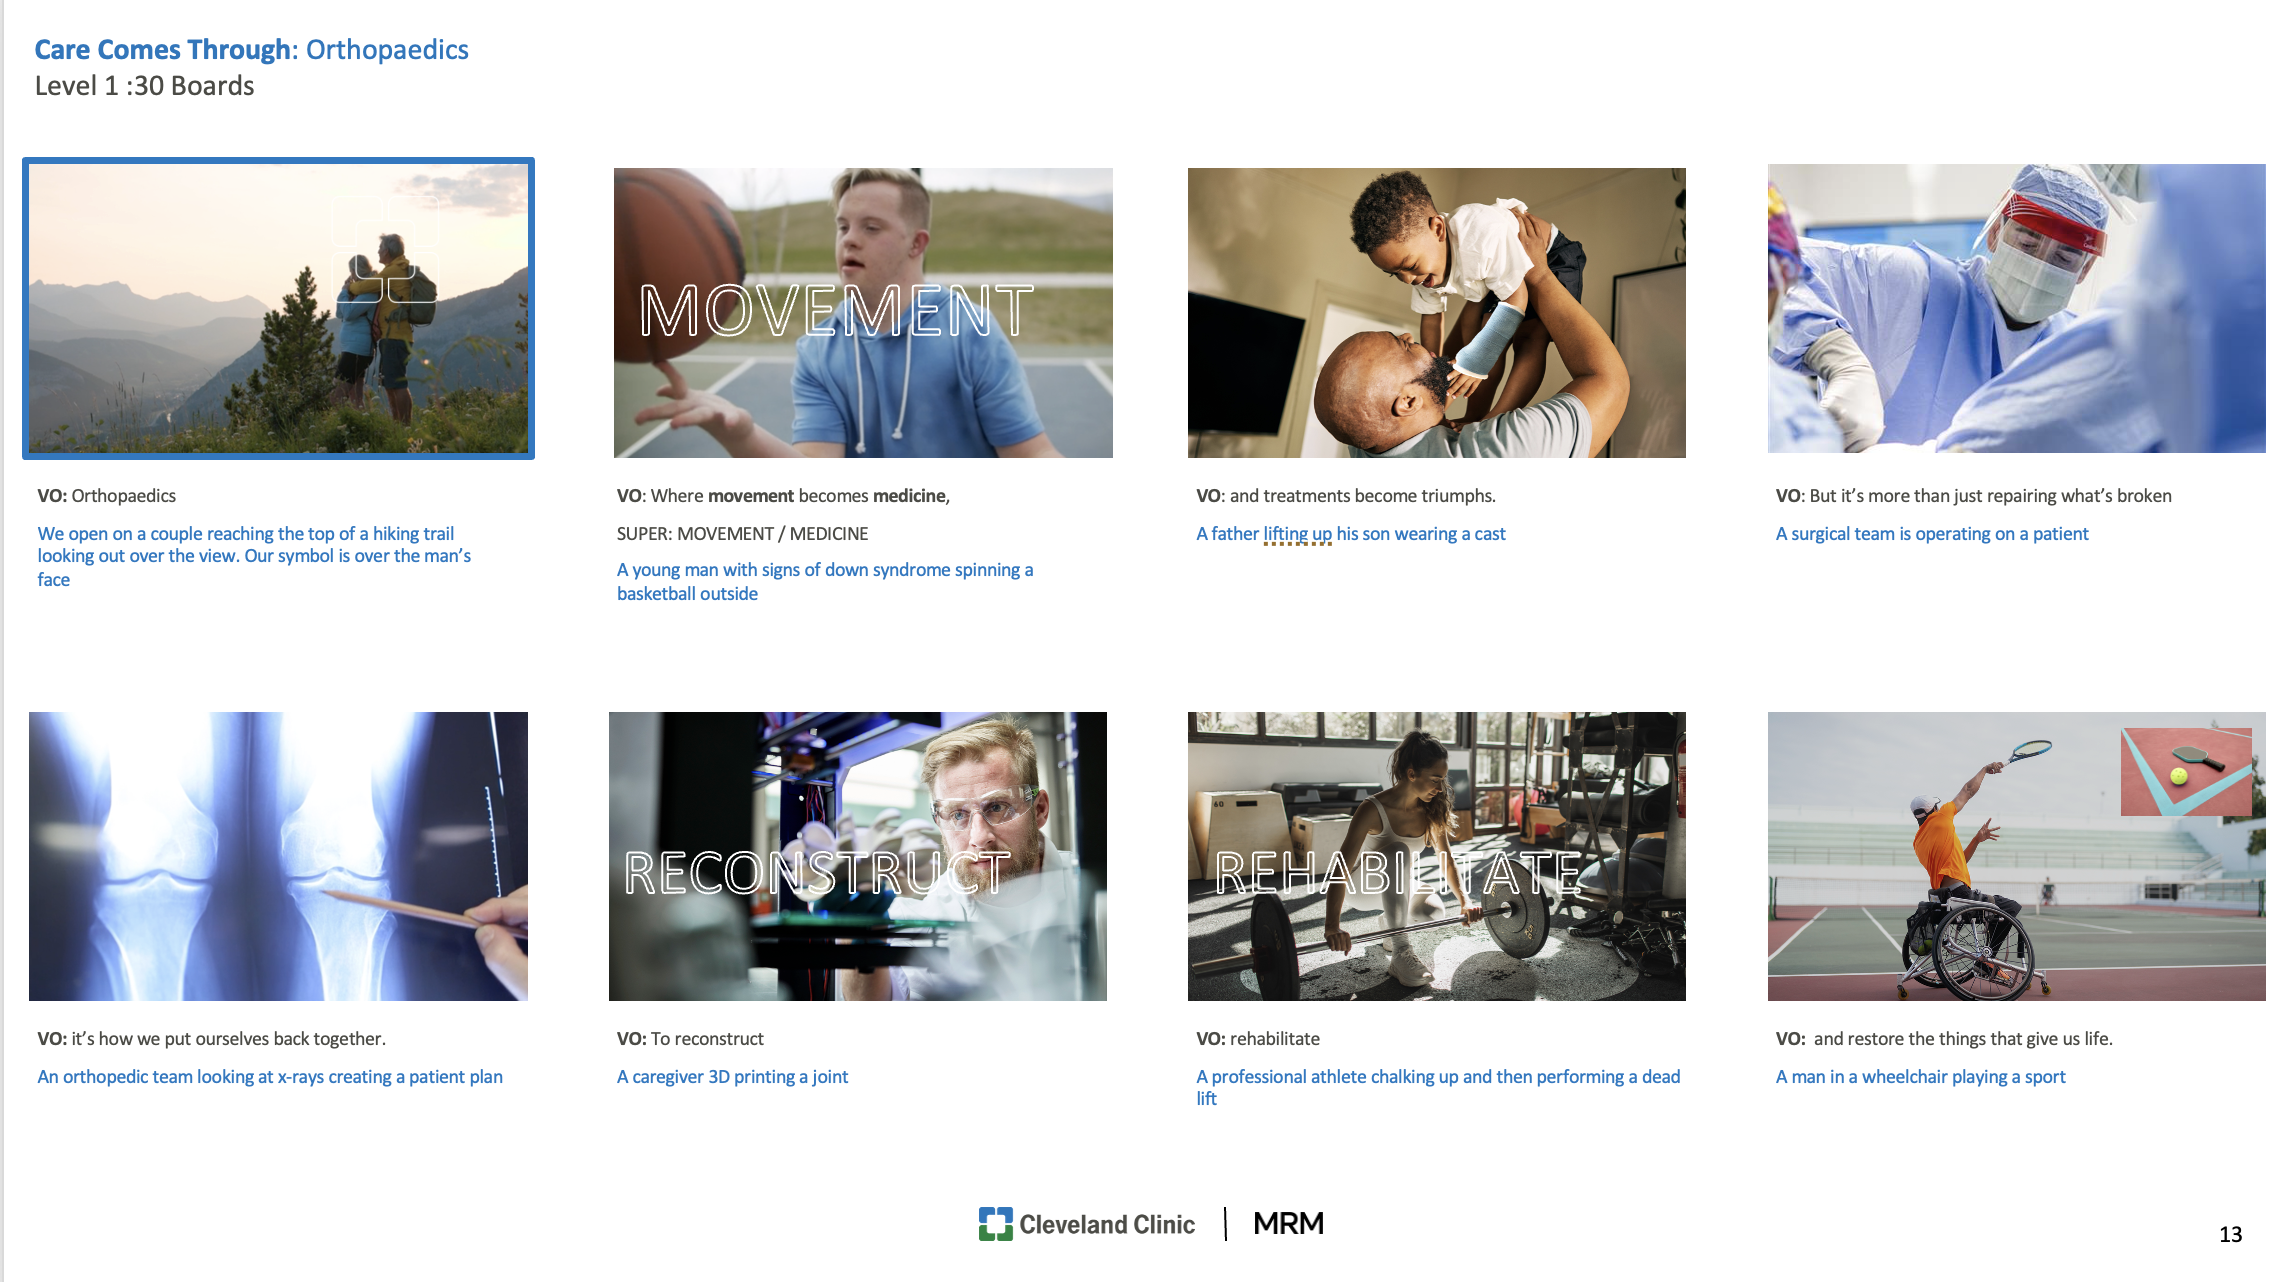Click the knee x-ray image
Viewport: 2296px width, 1282px height.
coord(277,856)
